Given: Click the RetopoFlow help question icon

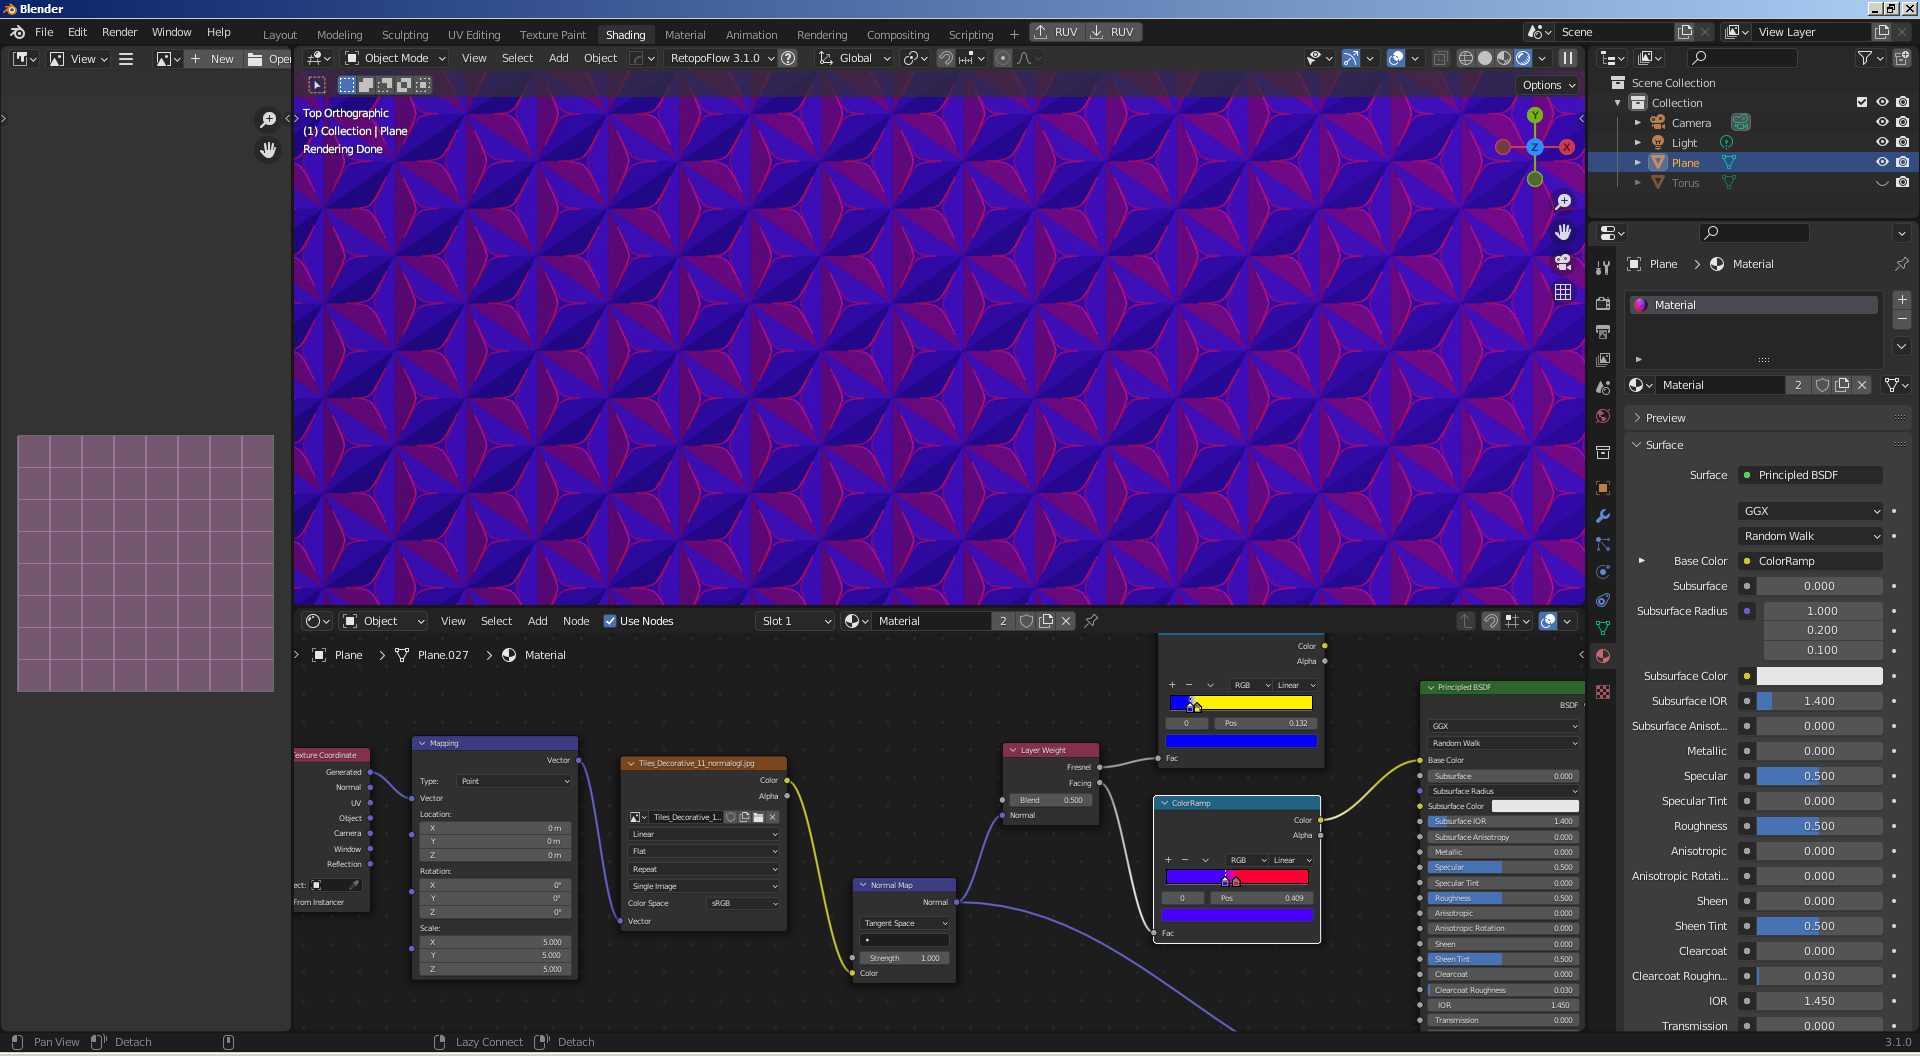Looking at the screenshot, I should 789,58.
